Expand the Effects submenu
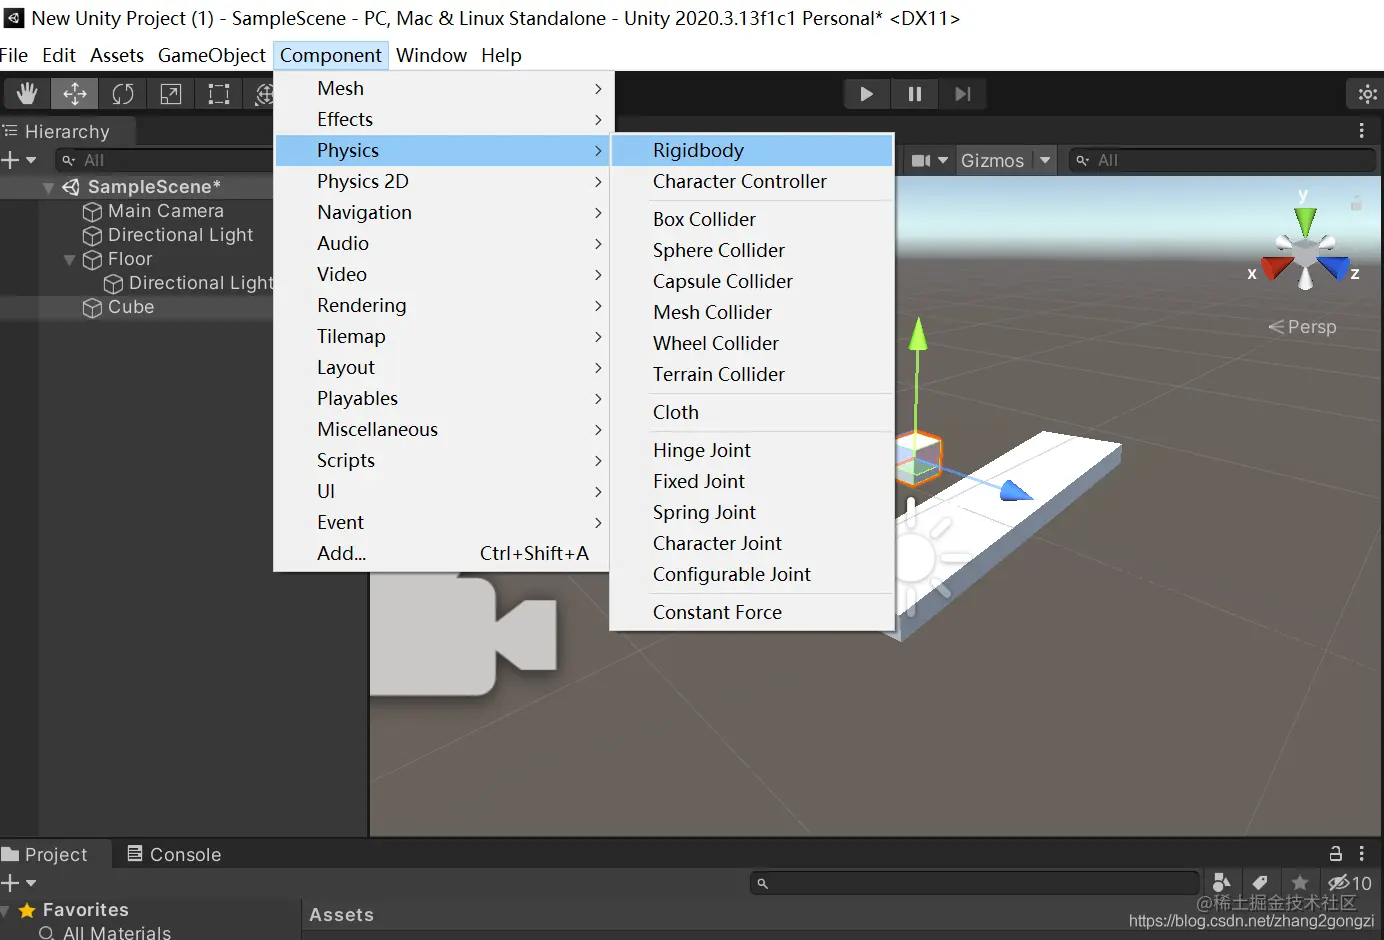The width and height of the screenshot is (1384, 940). coord(443,119)
